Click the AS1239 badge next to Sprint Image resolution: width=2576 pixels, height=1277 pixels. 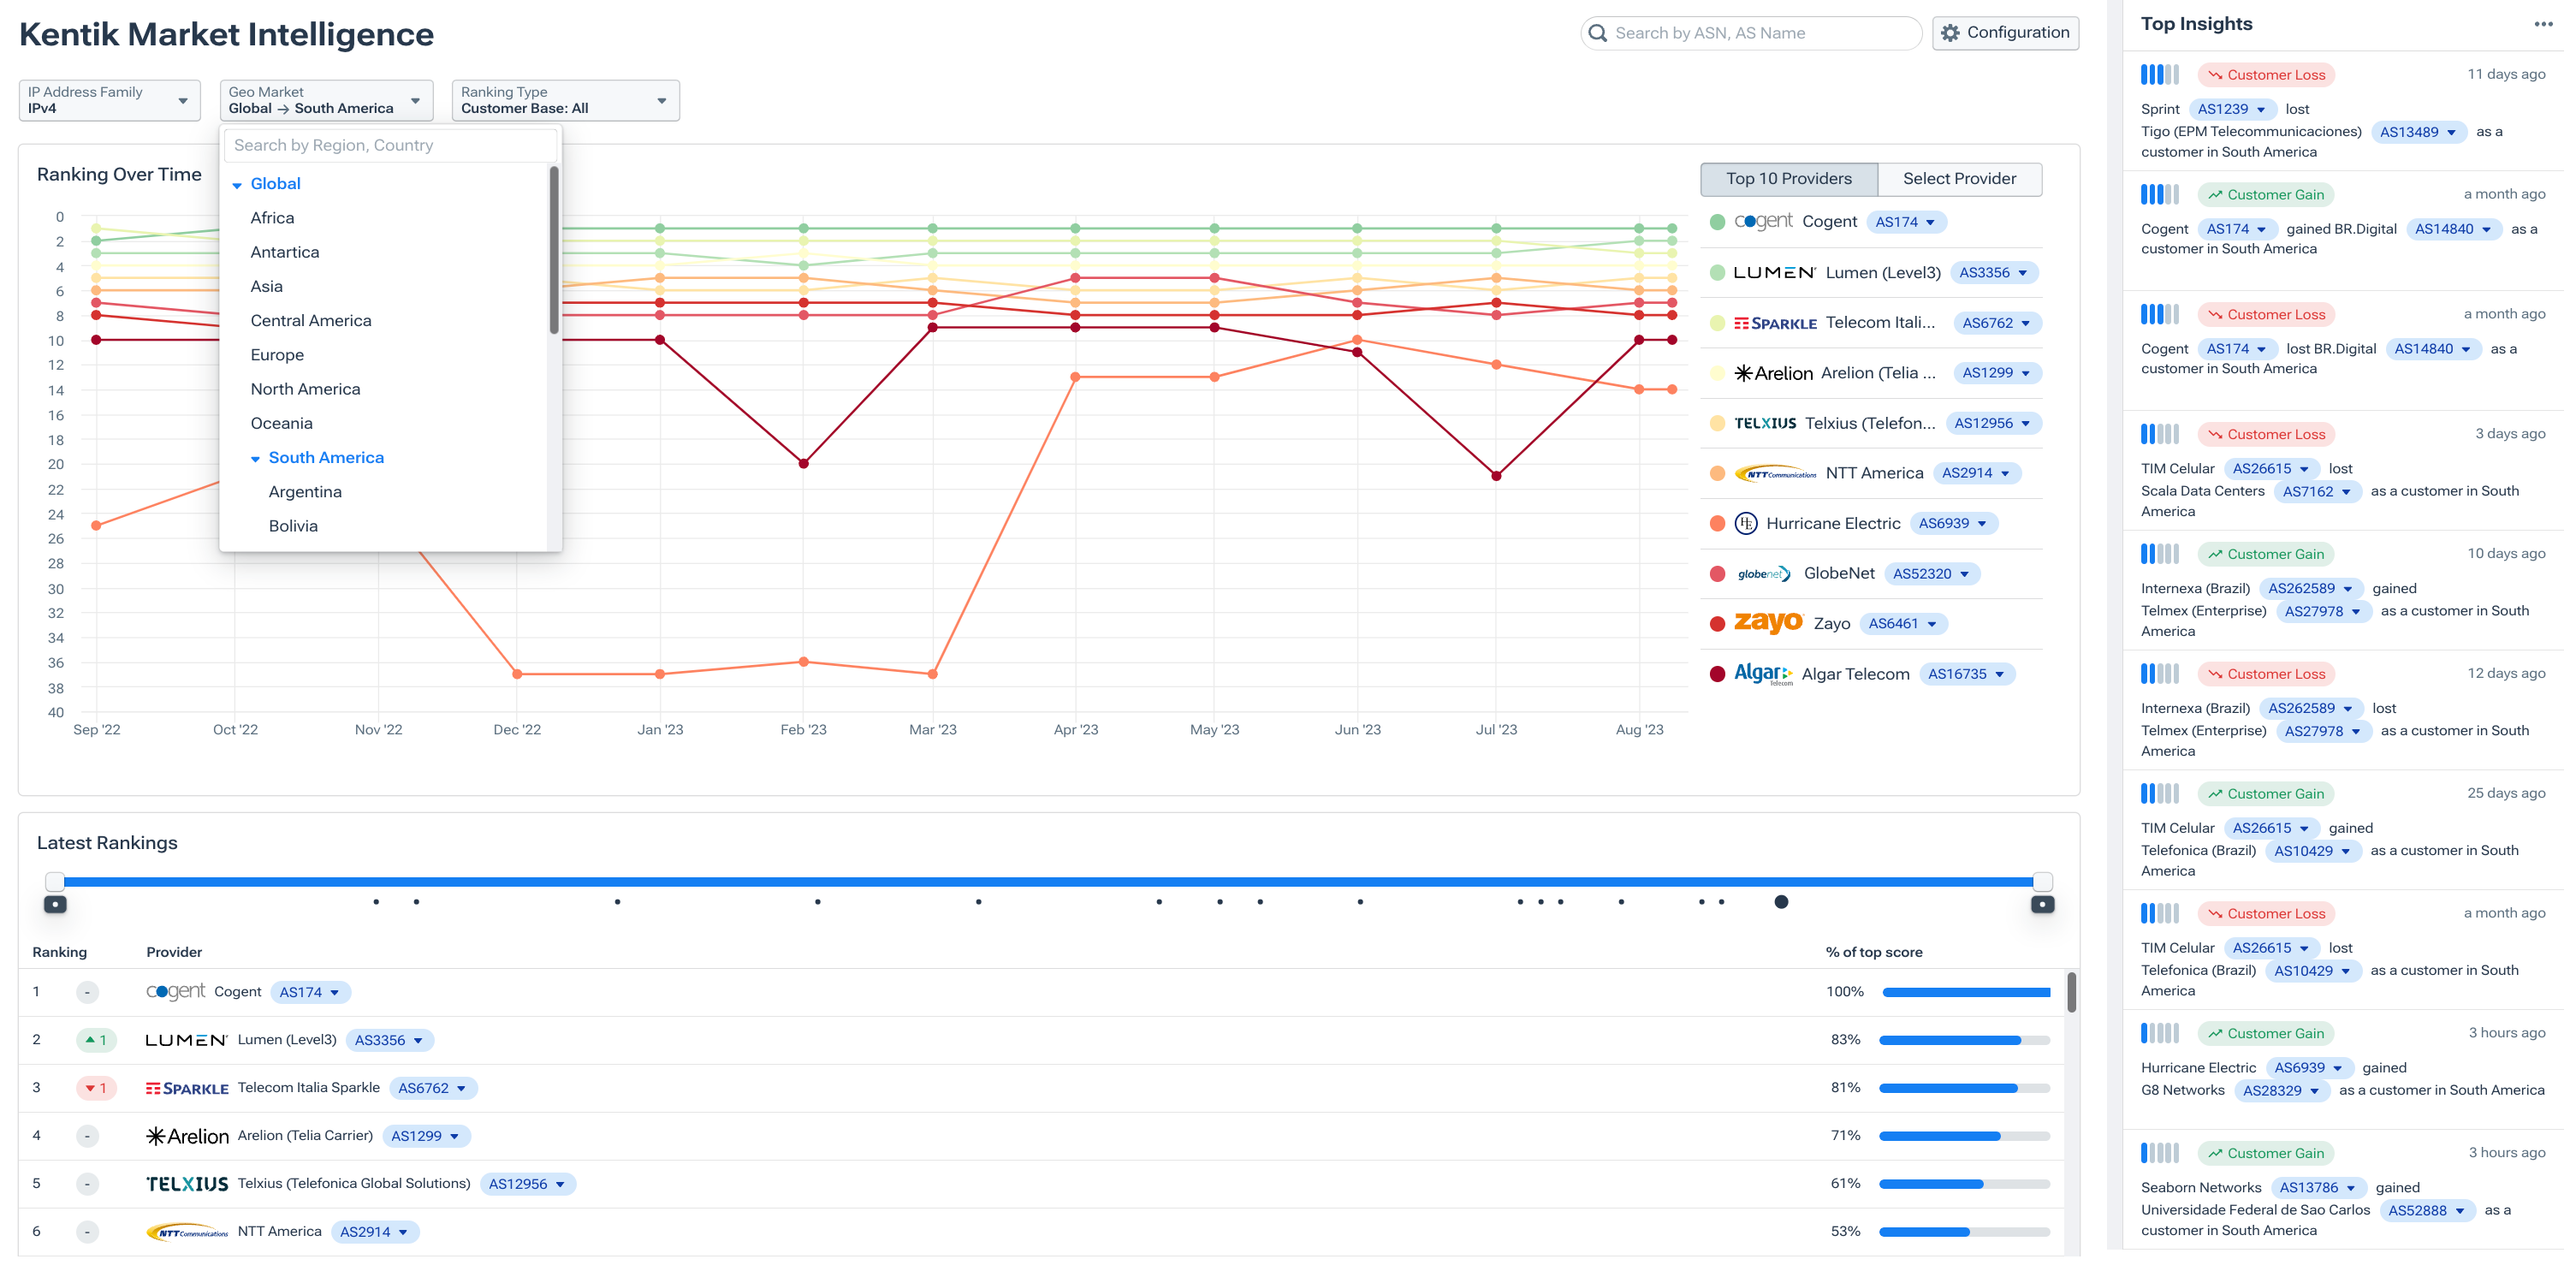2232,109
